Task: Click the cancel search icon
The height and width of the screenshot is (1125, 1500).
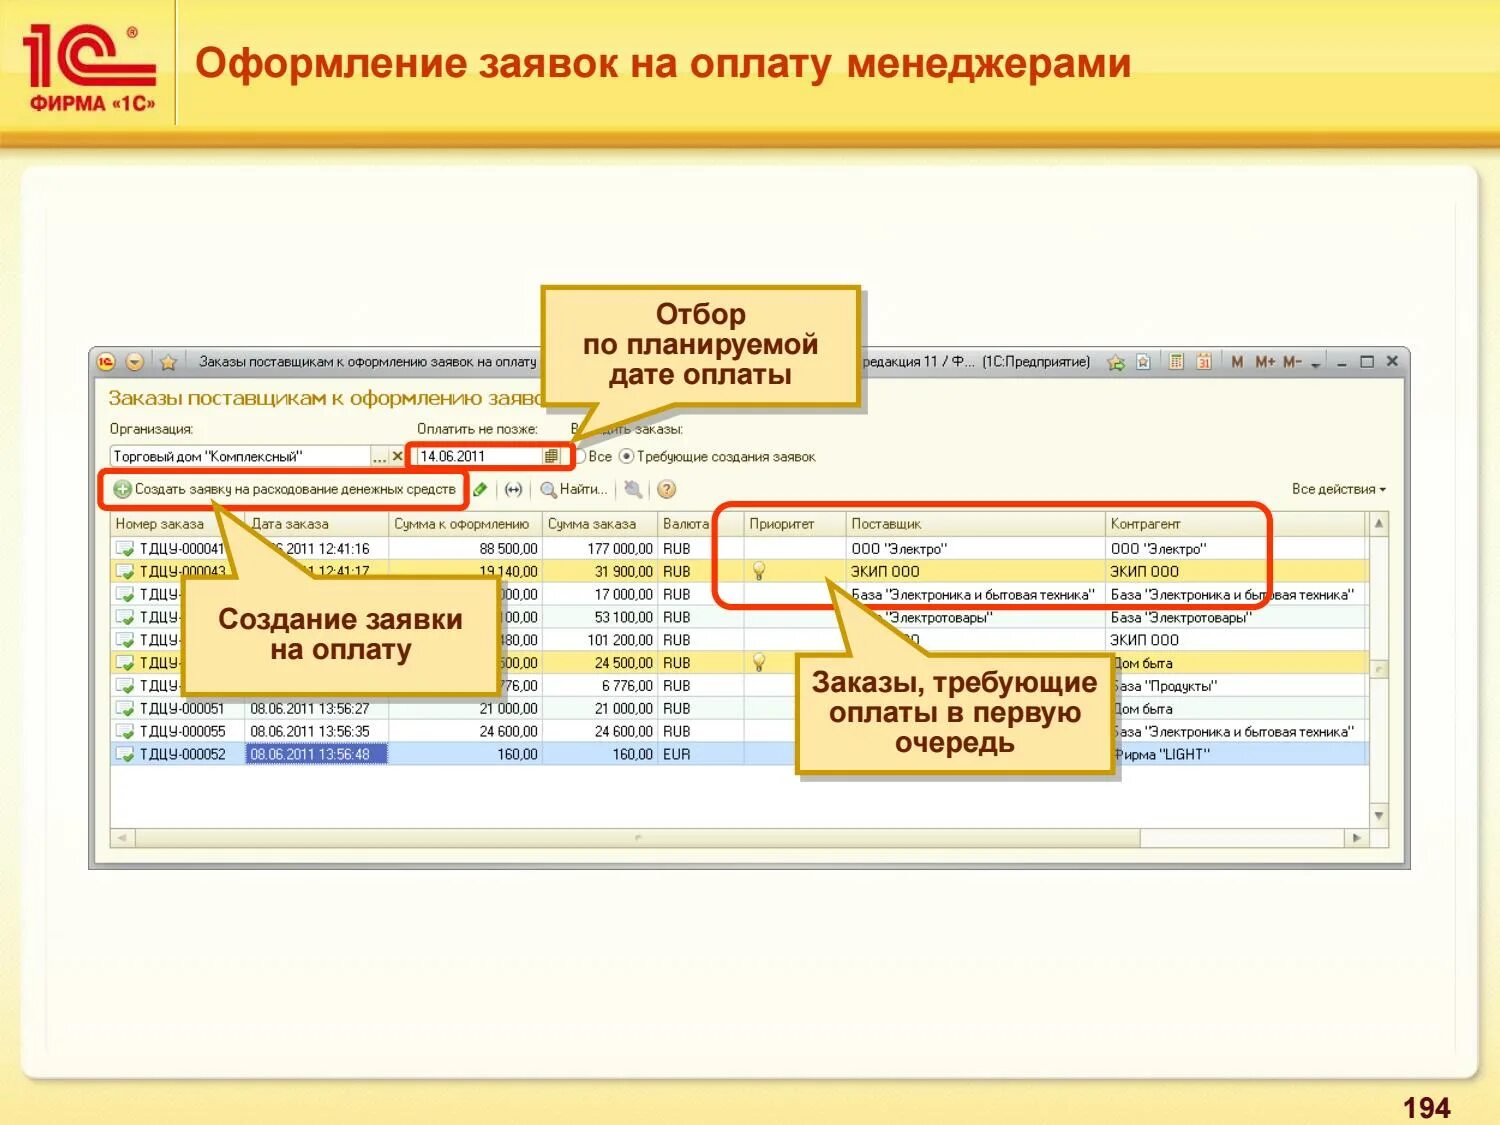Action: point(633,489)
